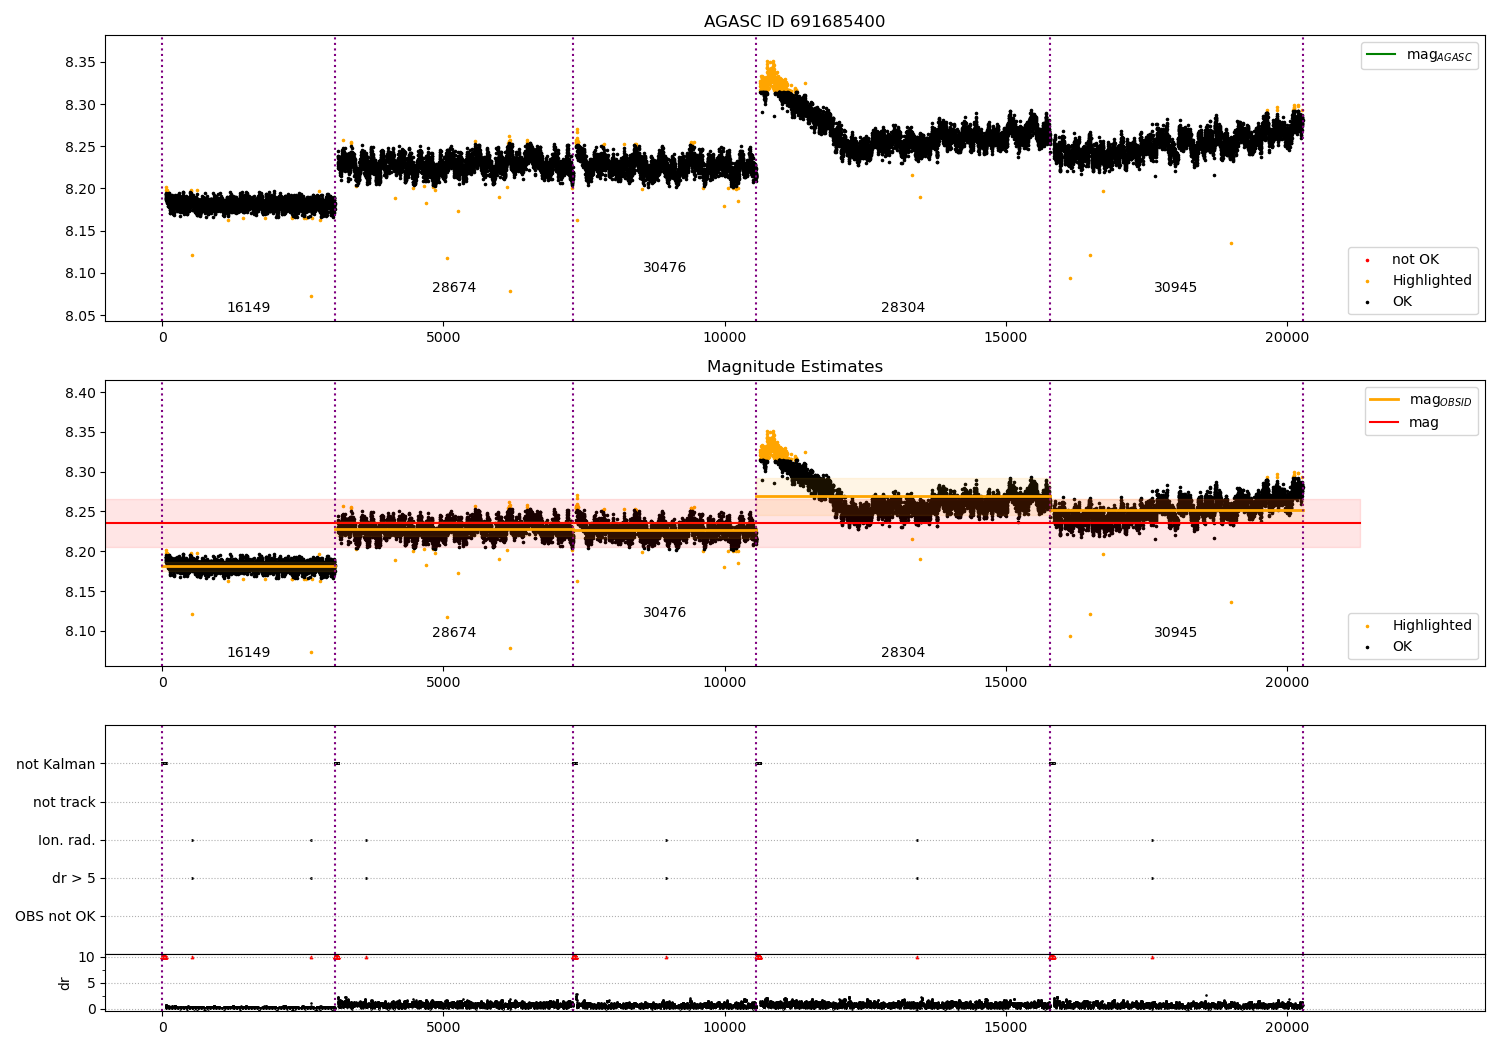Click obsid label 28674 in Magnitude Estimates plot

click(x=454, y=633)
